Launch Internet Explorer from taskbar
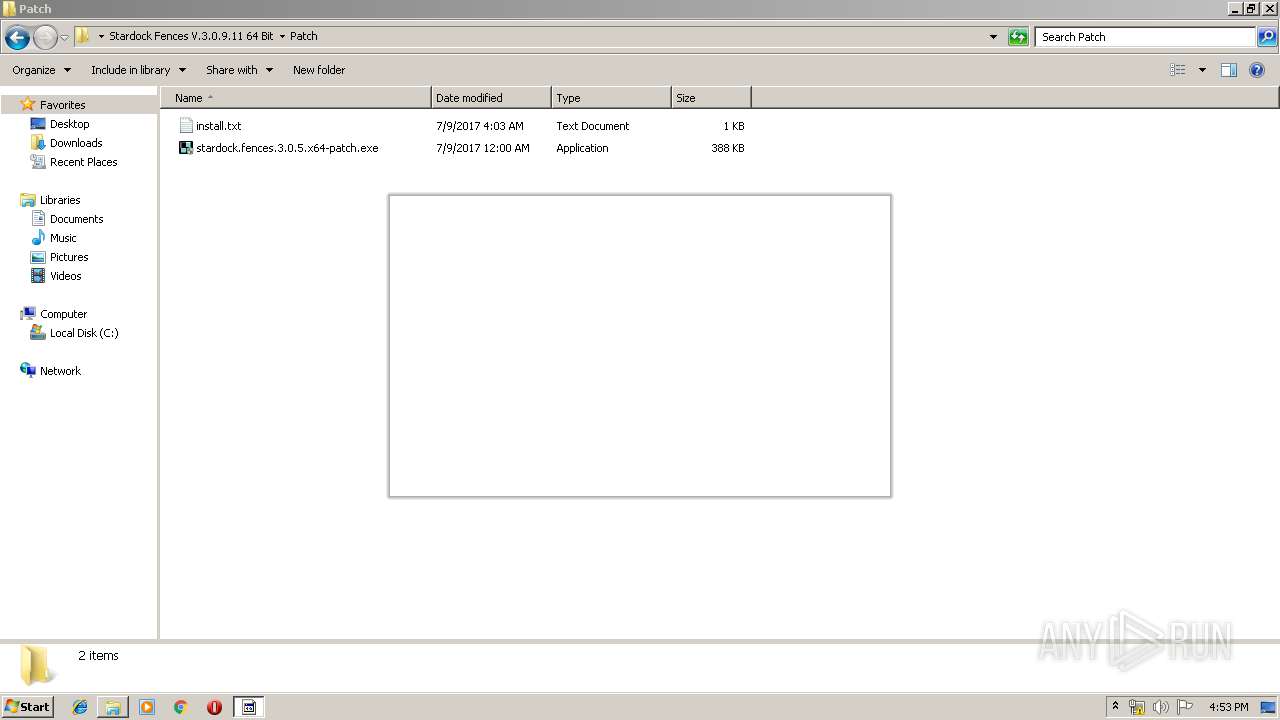 (80, 707)
